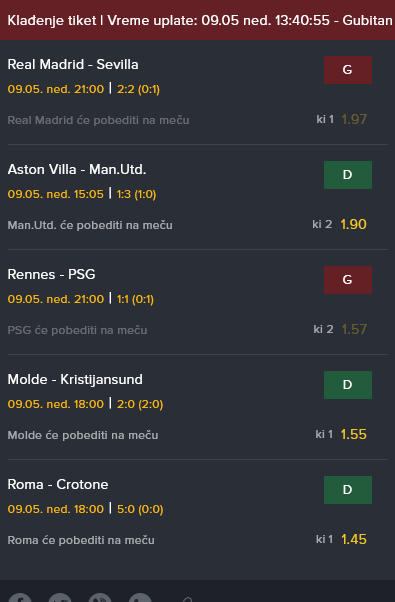Click green D badge for Aston Villa match
Screen dimensions: 395x602
(348, 175)
